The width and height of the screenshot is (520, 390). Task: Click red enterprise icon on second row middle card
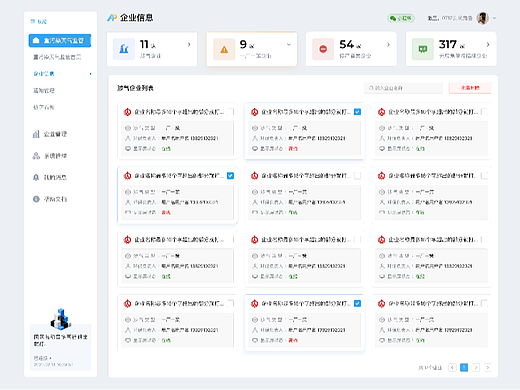254,176
